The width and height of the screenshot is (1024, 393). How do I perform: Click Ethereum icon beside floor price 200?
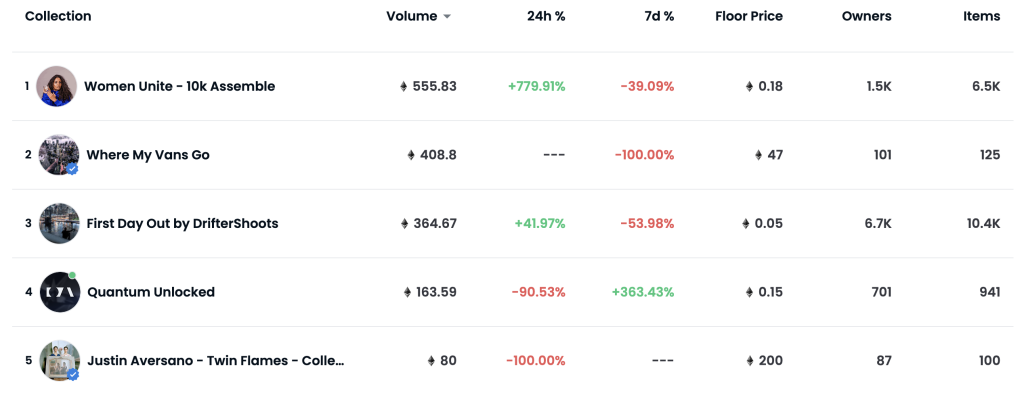pyautogui.click(x=750, y=360)
